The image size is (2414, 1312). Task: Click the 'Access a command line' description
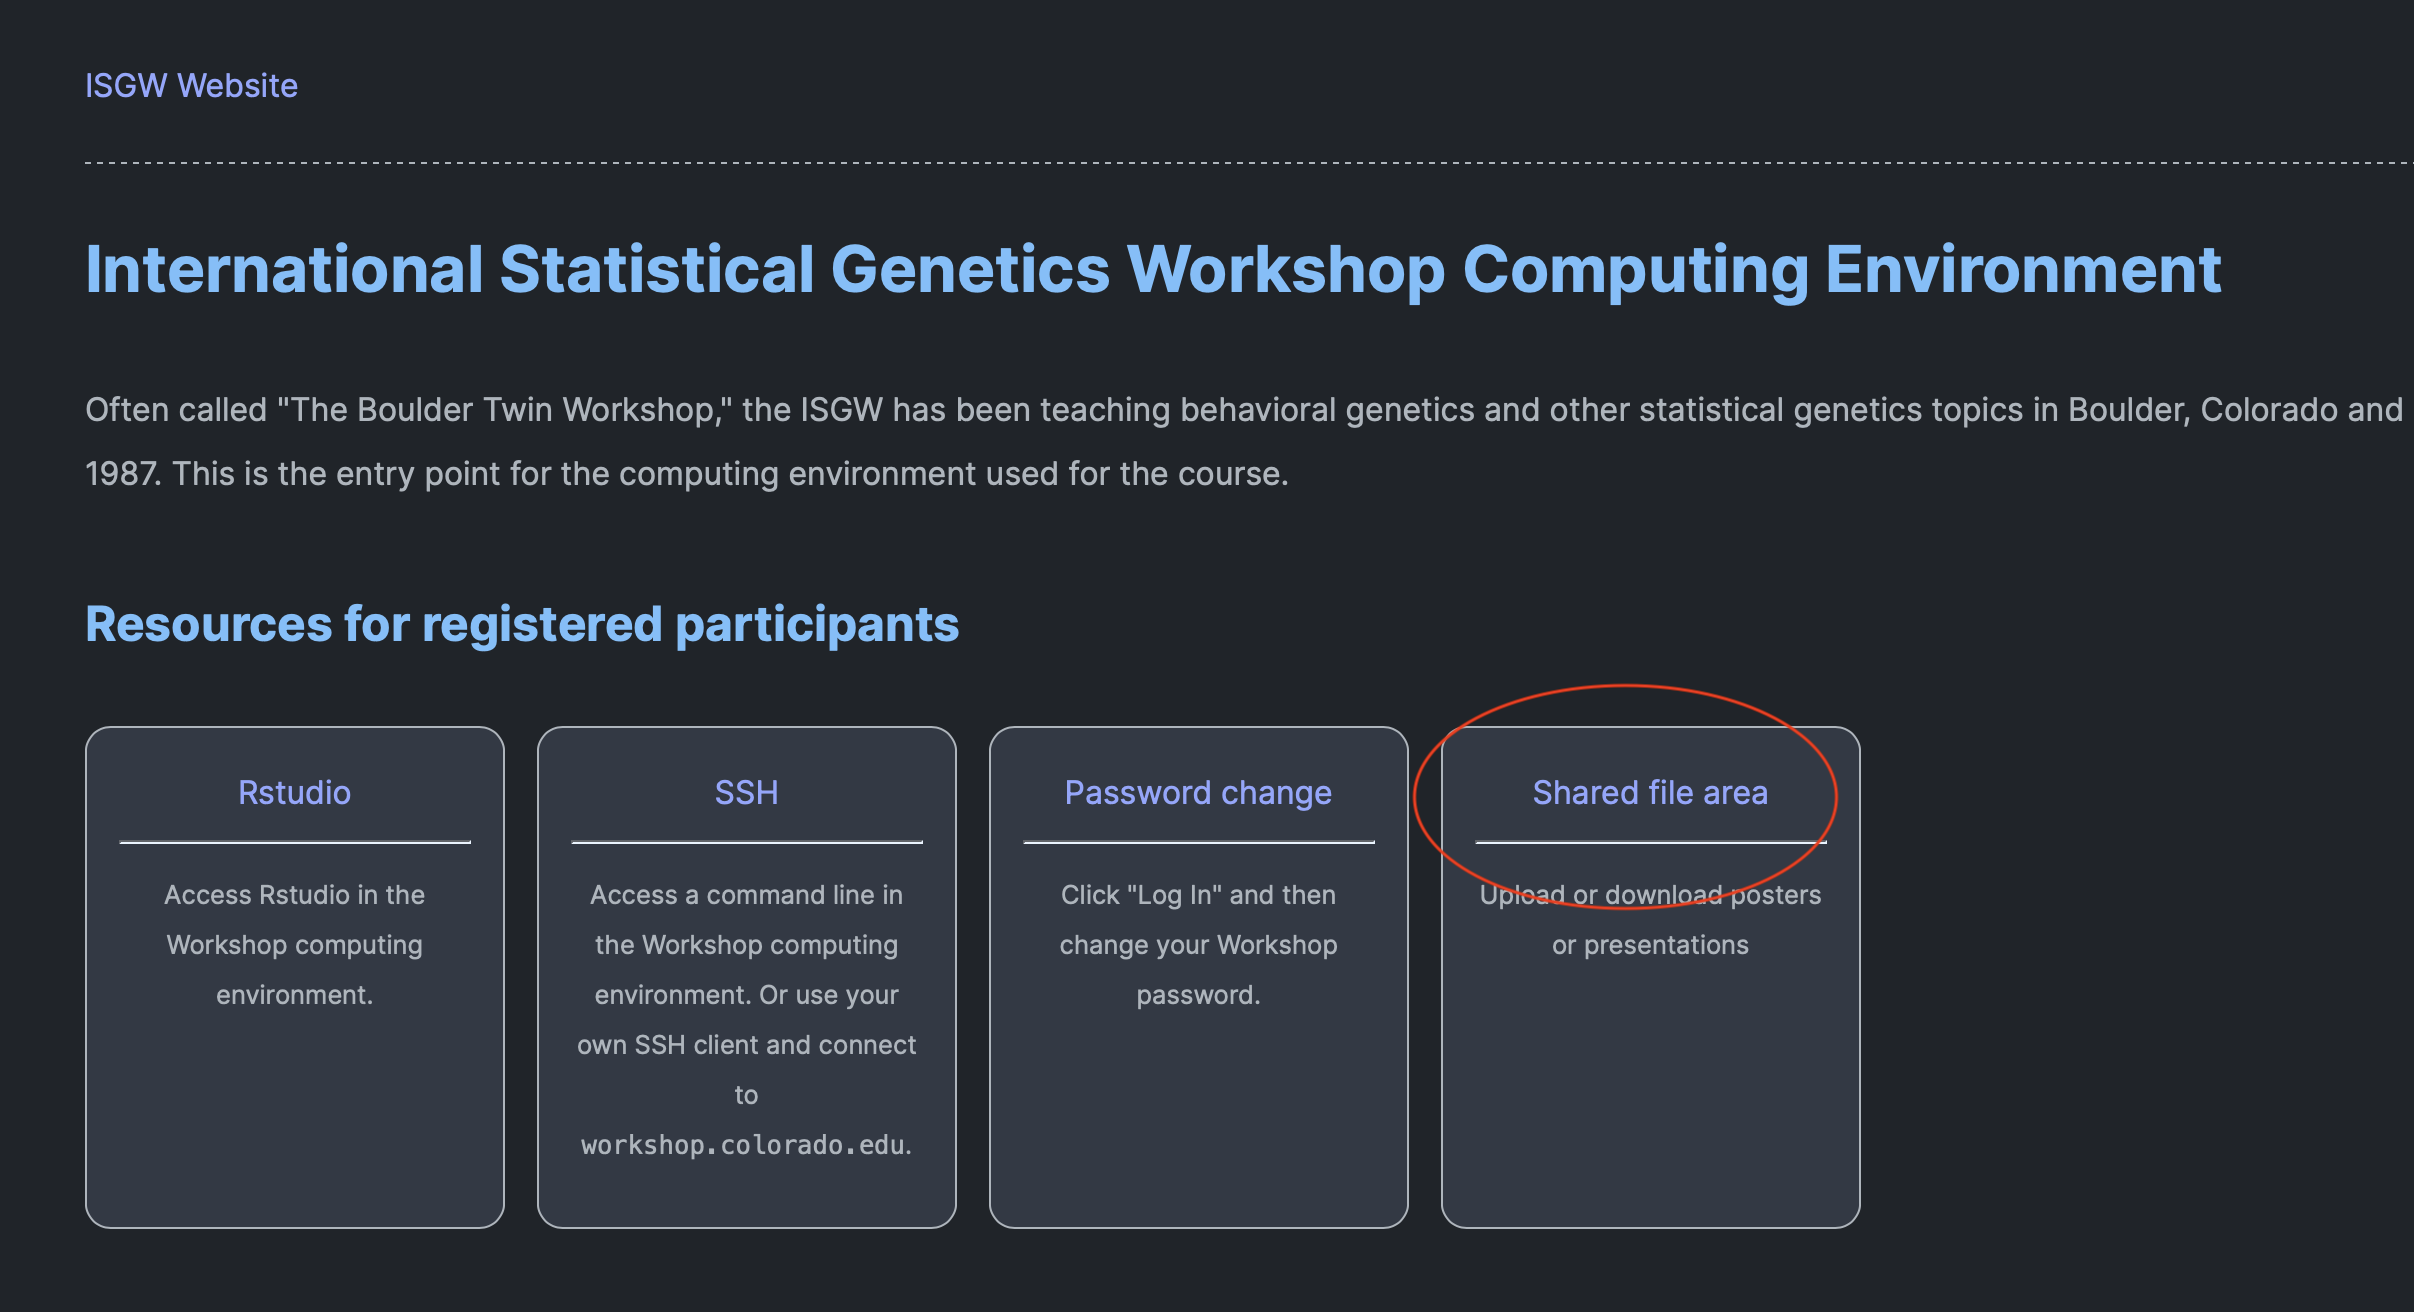pyautogui.click(x=746, y=1019)
